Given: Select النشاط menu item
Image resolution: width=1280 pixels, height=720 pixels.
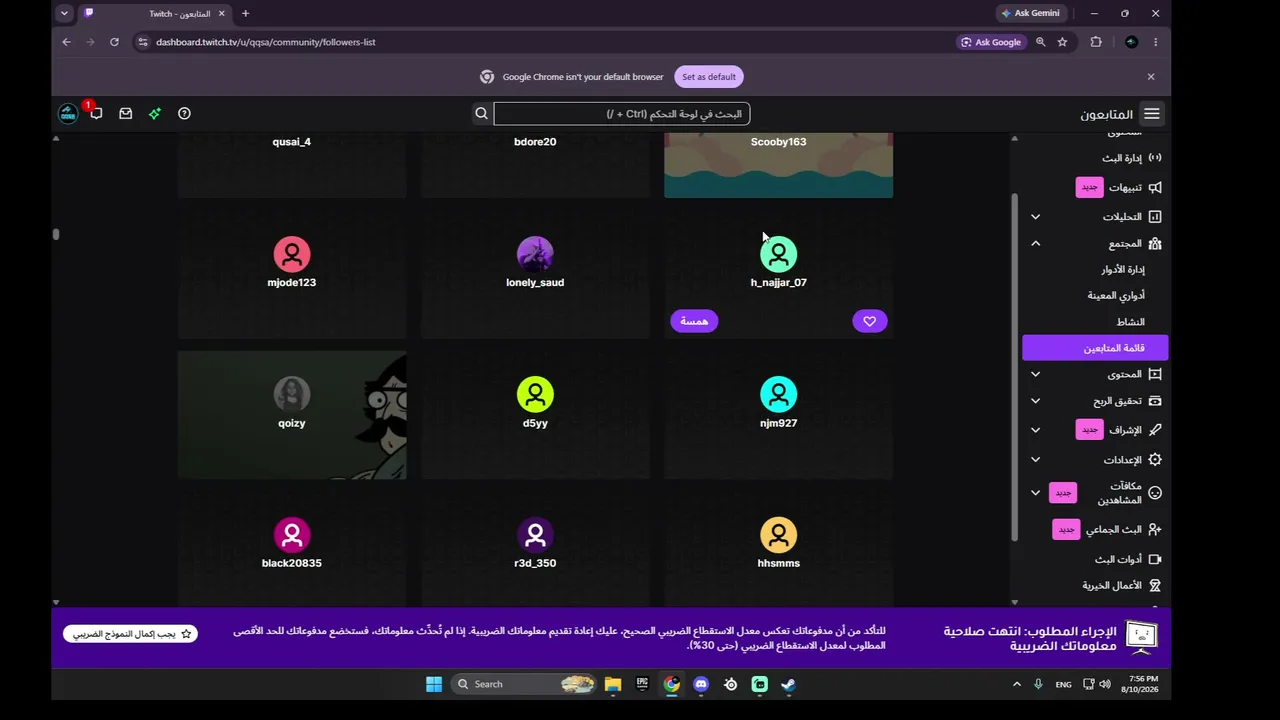Looking at the screenshot, I should point(1131,322).
